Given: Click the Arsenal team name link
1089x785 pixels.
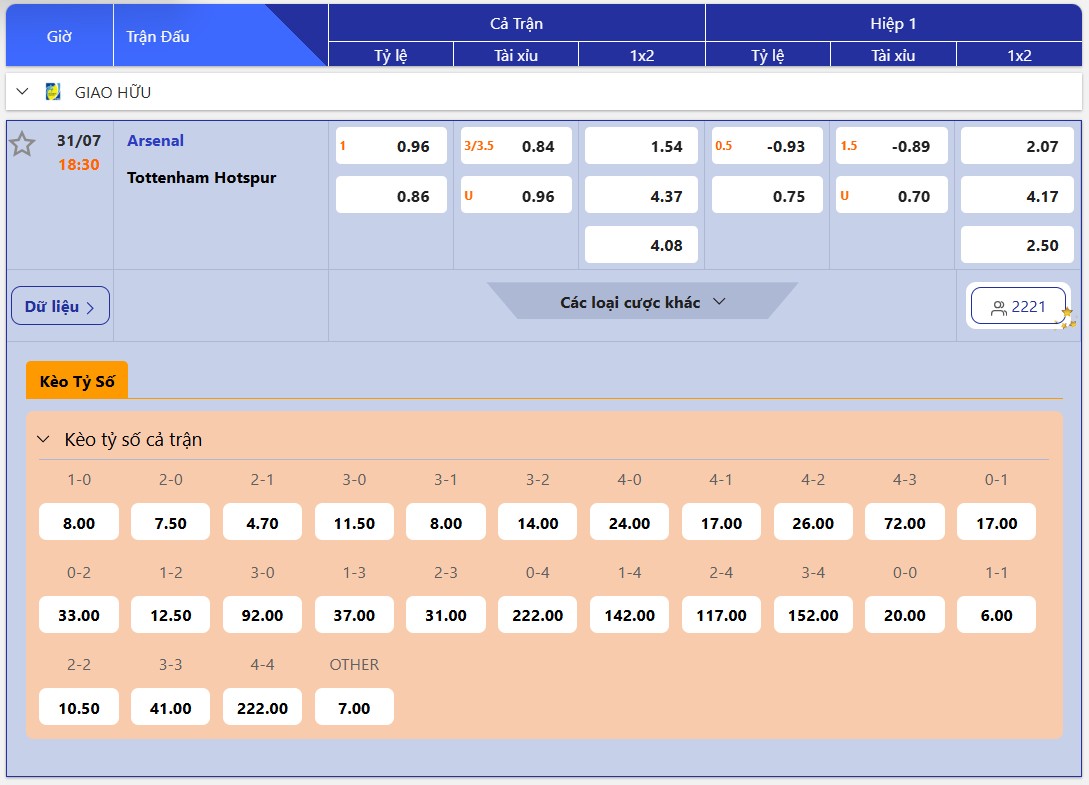Looking at the screenshot, I should pos(155,141).
